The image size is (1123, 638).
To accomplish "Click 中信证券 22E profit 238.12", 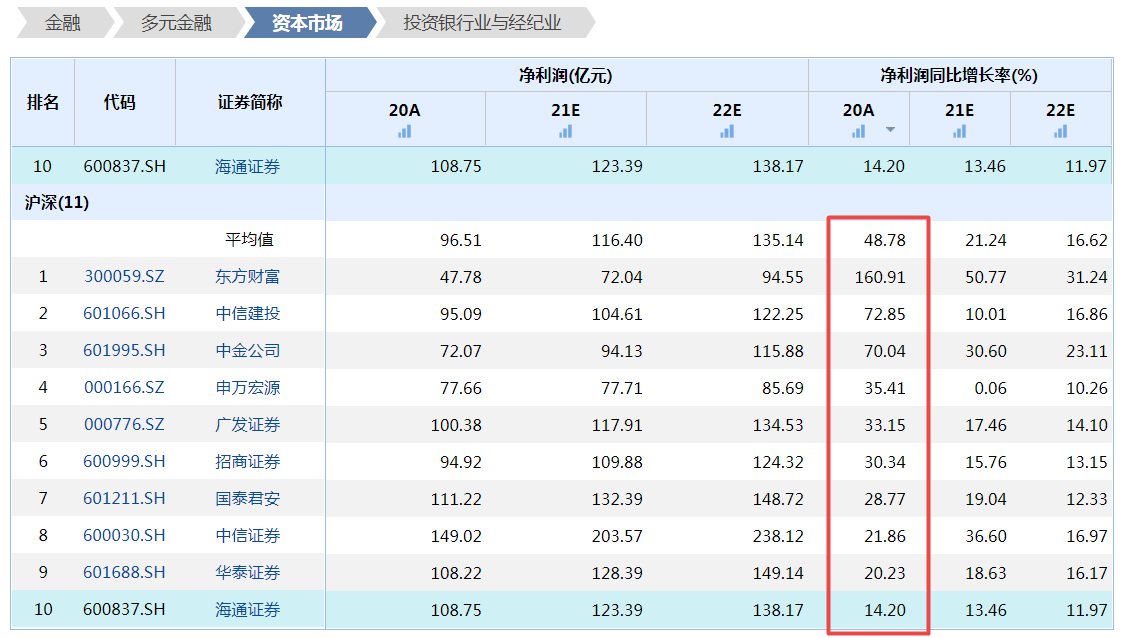I will pos(779,536).
